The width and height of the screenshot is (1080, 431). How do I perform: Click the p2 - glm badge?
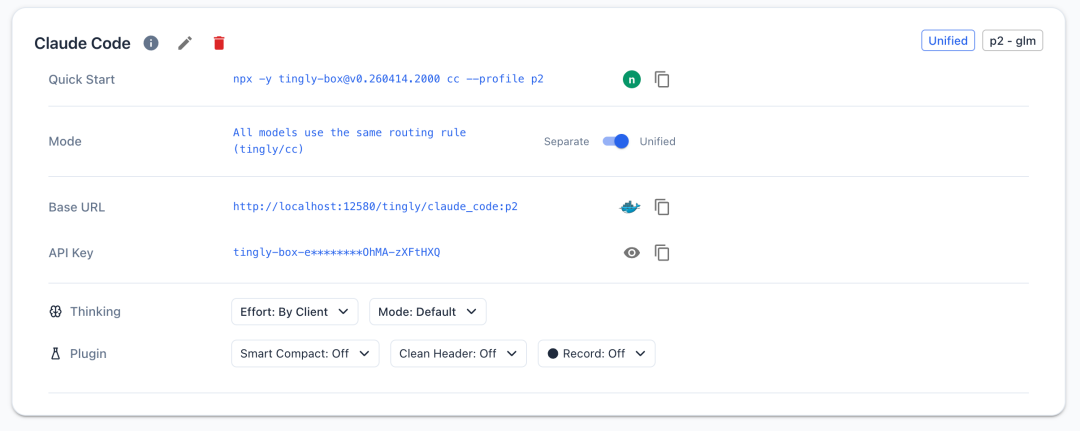(1012, 41)
